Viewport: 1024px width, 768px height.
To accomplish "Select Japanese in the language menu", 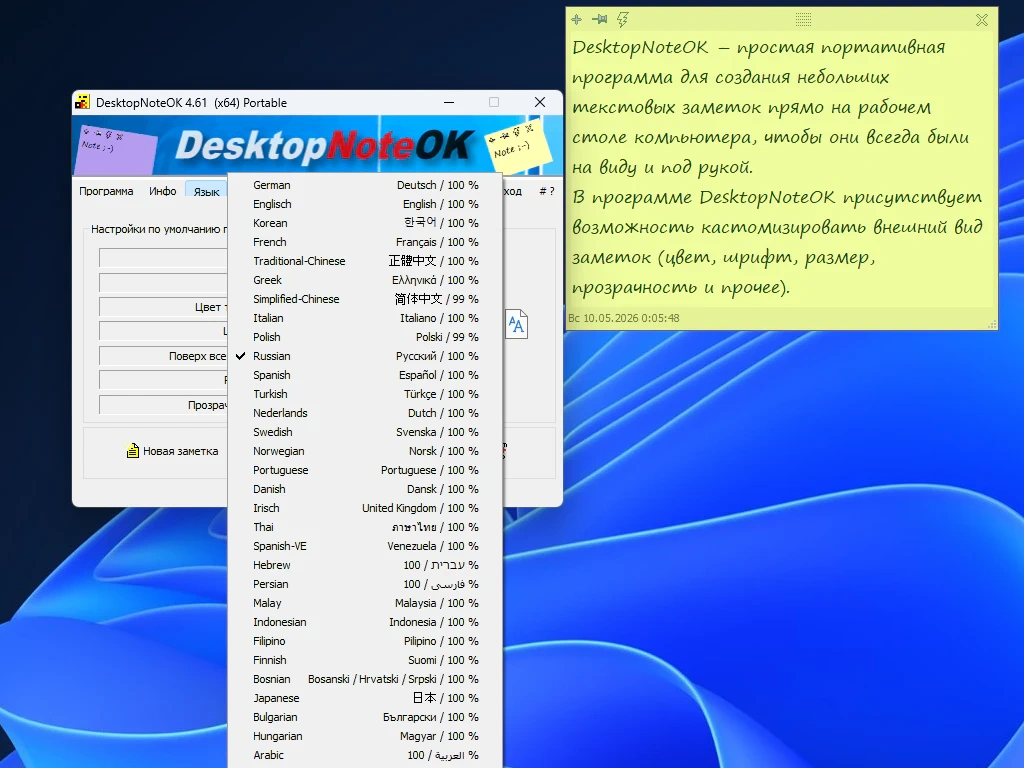I will click(x=366, y=698).
